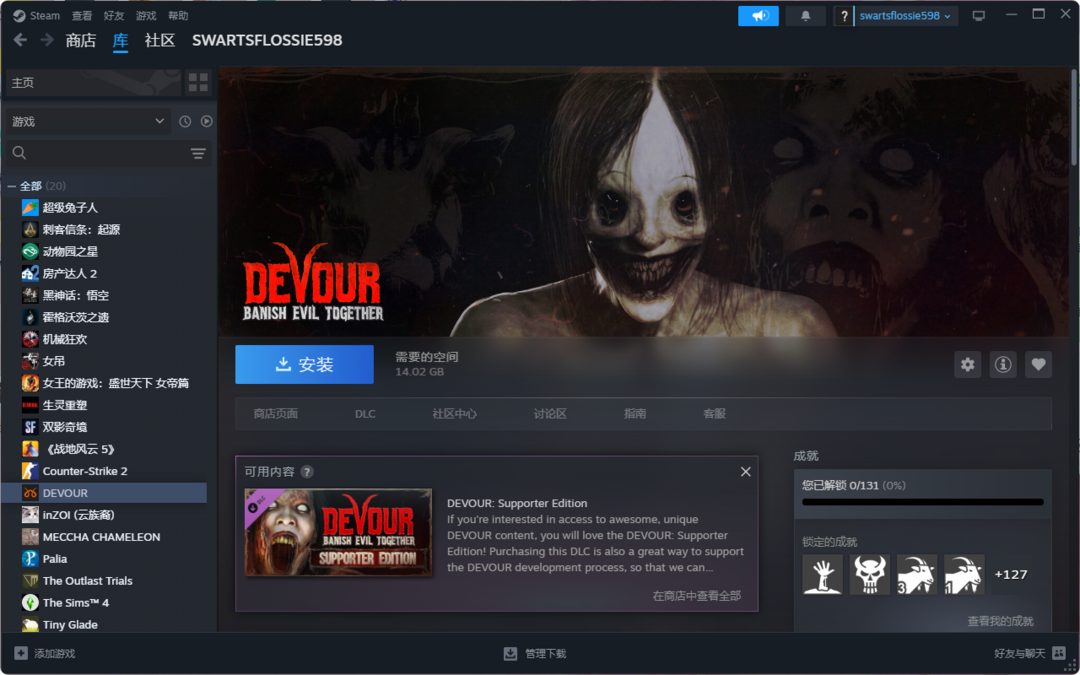
Task: Go back with the left arrow
Action: click(x=21, y=40)
